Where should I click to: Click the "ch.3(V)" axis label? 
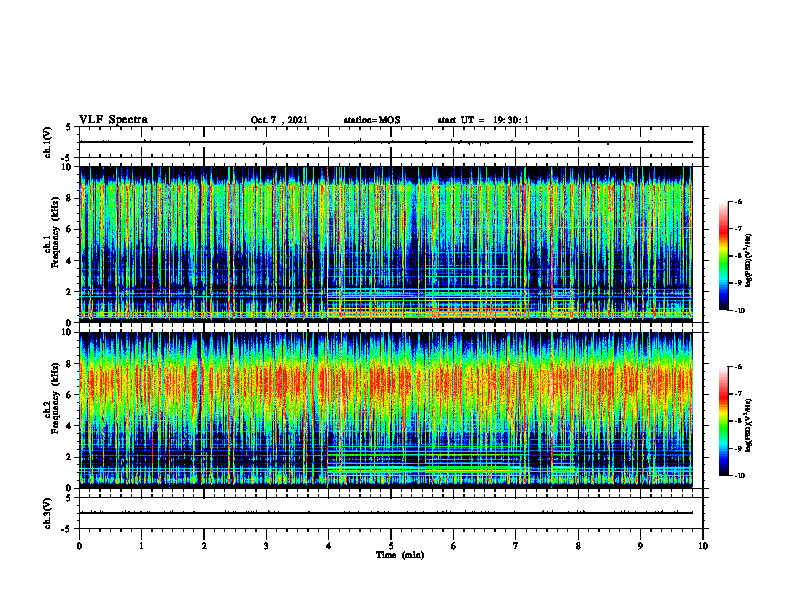(48, 513)
